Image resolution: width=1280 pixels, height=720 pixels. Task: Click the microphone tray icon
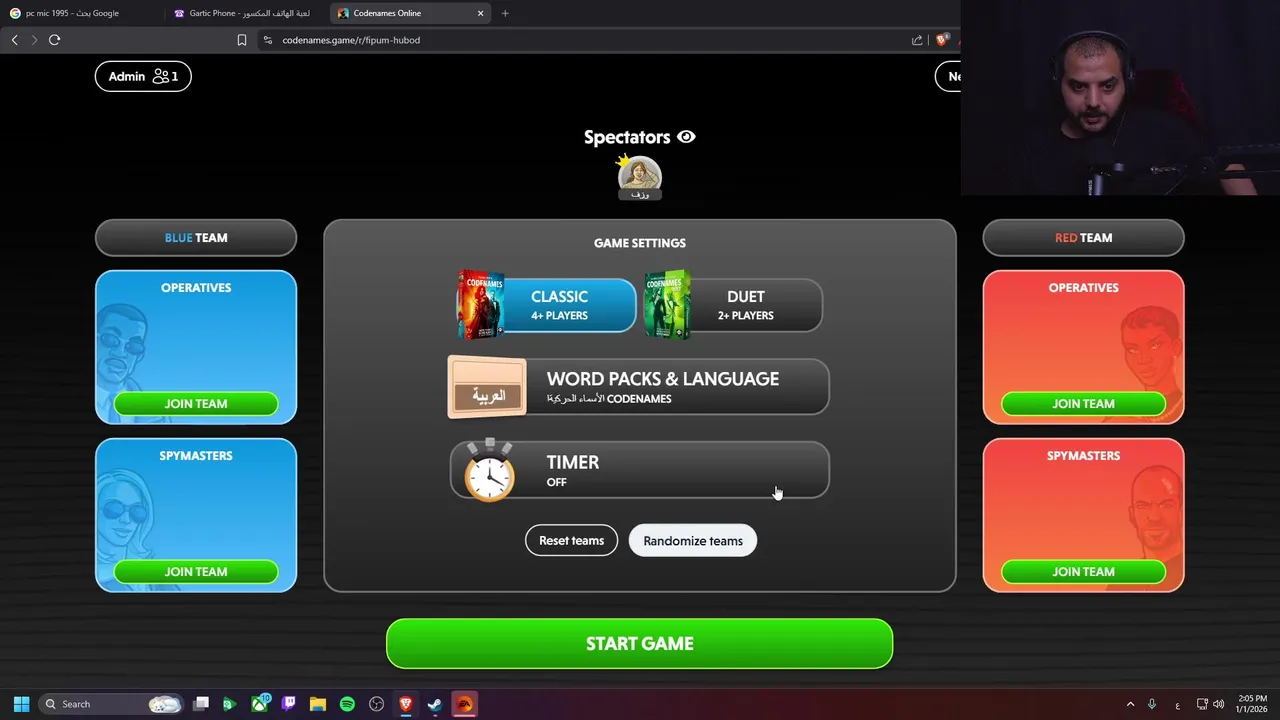click(1152, 704)
